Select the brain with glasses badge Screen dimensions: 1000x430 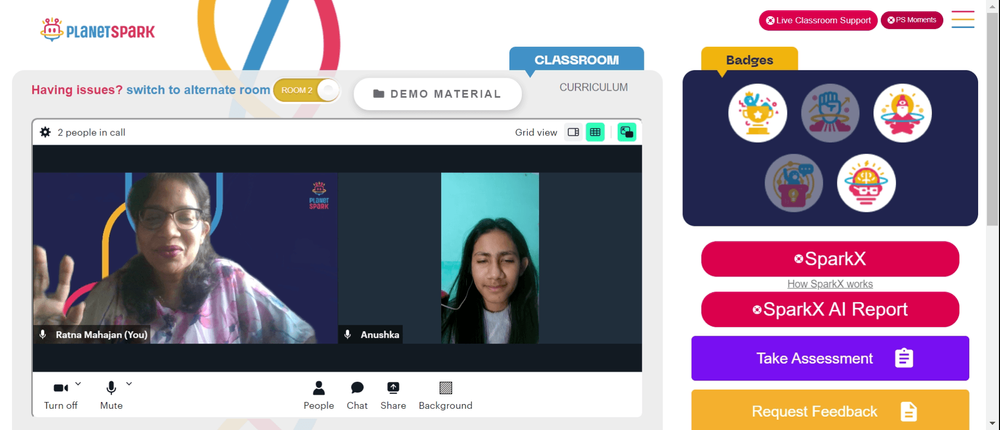point(866,183)
